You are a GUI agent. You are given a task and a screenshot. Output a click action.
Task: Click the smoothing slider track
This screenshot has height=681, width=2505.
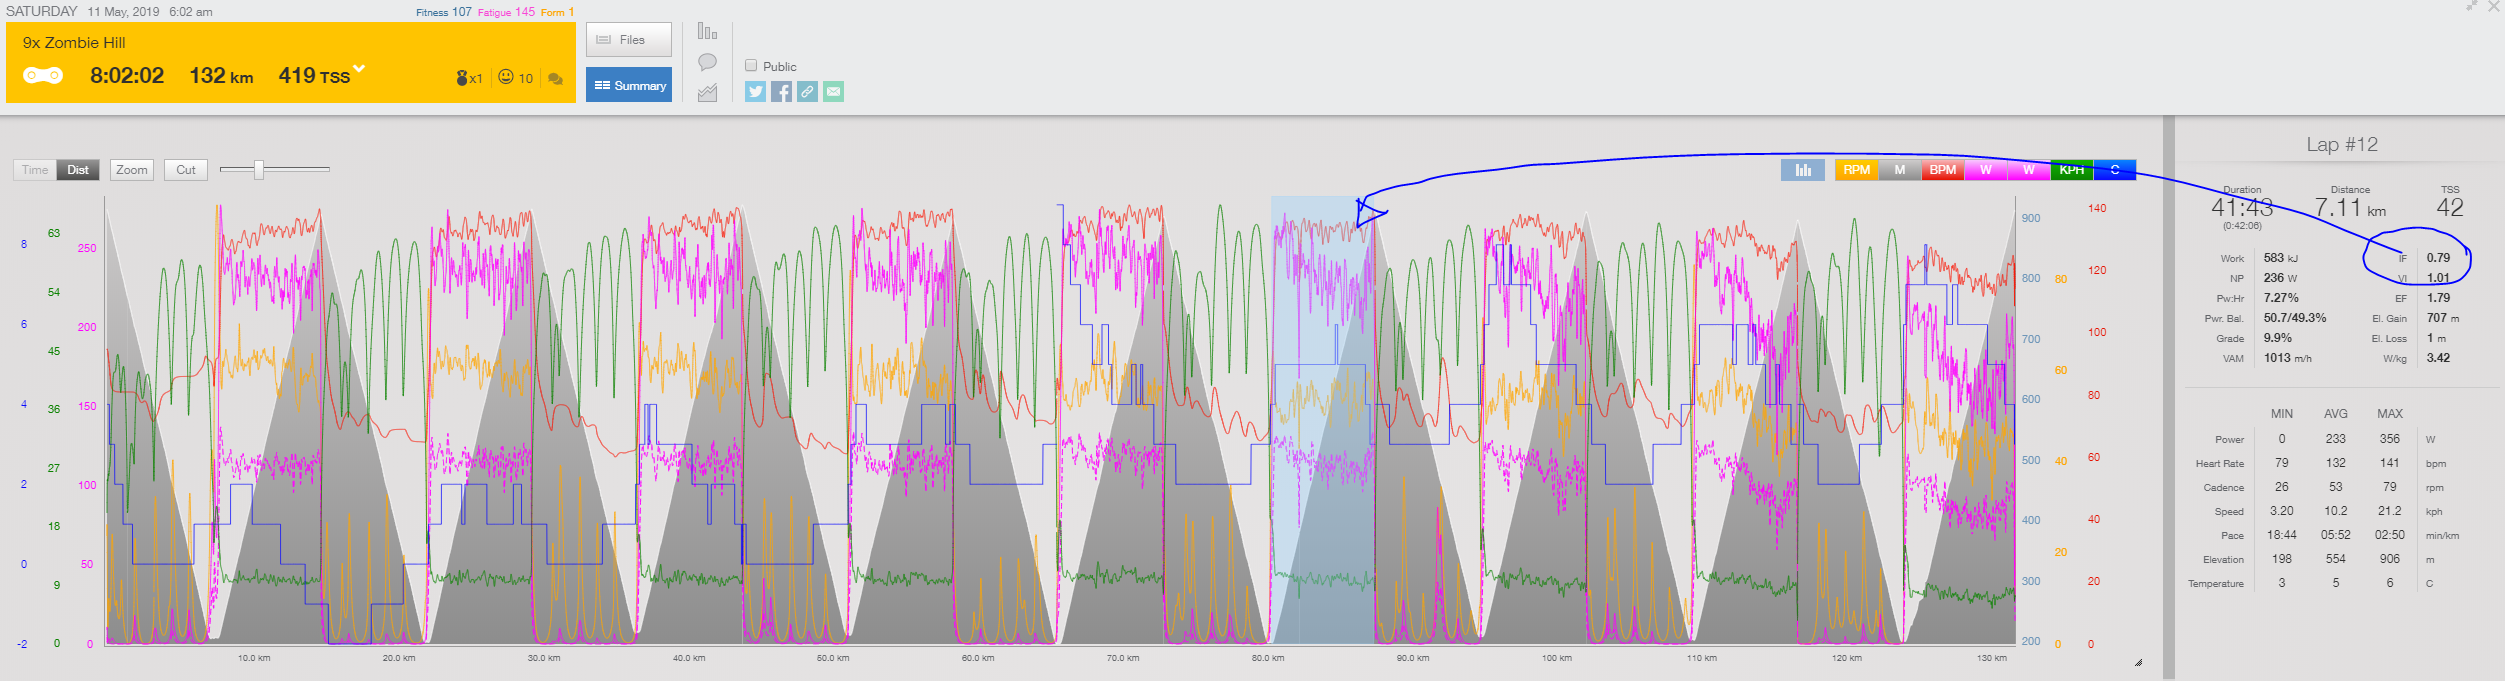tap(275, 169)
